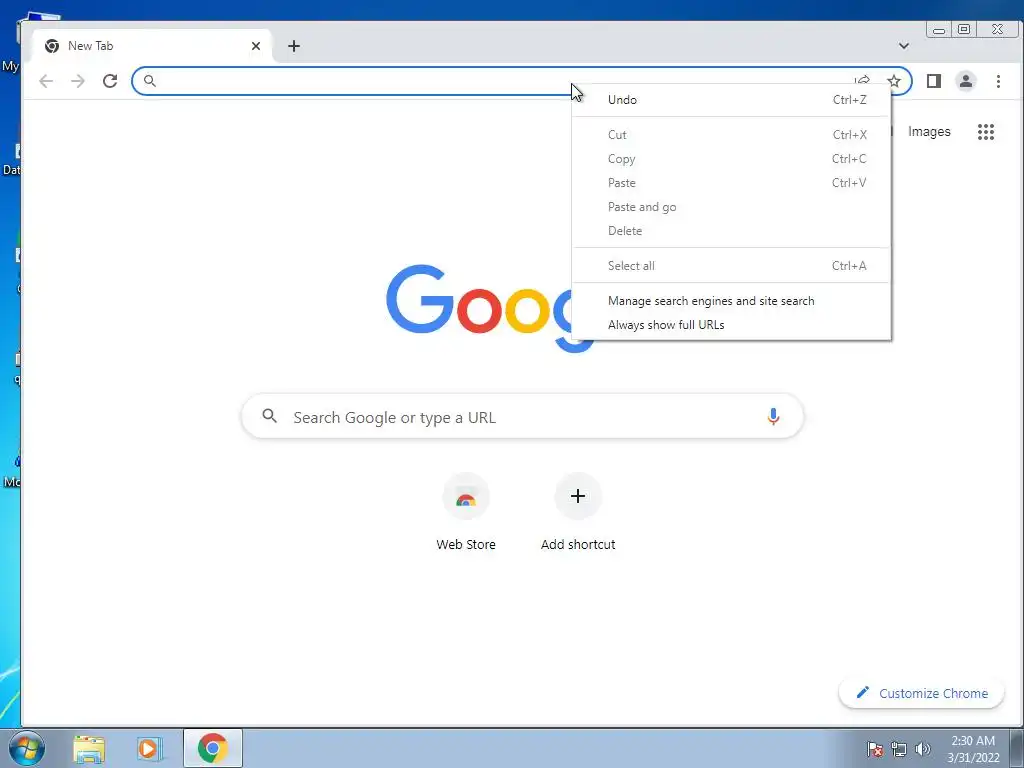Open a new tab with the plus button
This screenshot has height=768, width=1024.
click(x=294, y=46)
